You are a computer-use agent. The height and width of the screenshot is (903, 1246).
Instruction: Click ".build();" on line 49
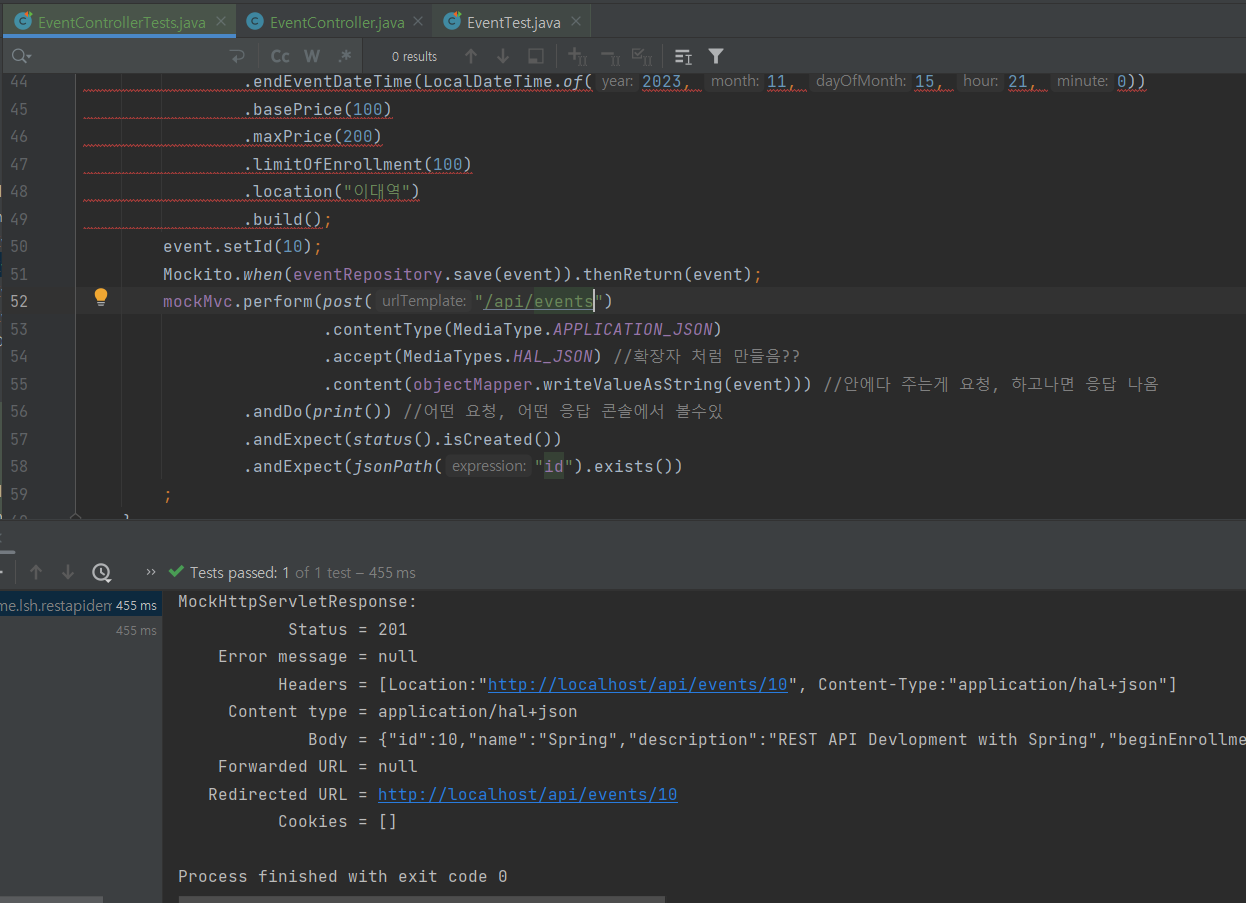pyautogui.click(x=288, y=219)
